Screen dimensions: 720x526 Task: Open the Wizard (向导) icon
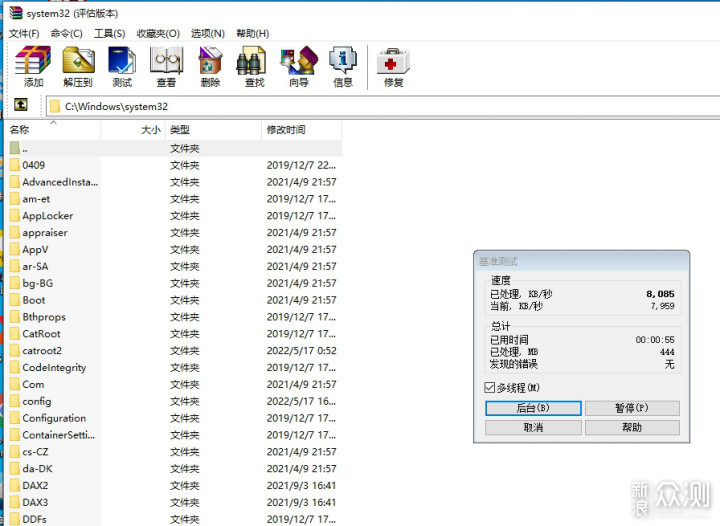click(x=299, y=60)
